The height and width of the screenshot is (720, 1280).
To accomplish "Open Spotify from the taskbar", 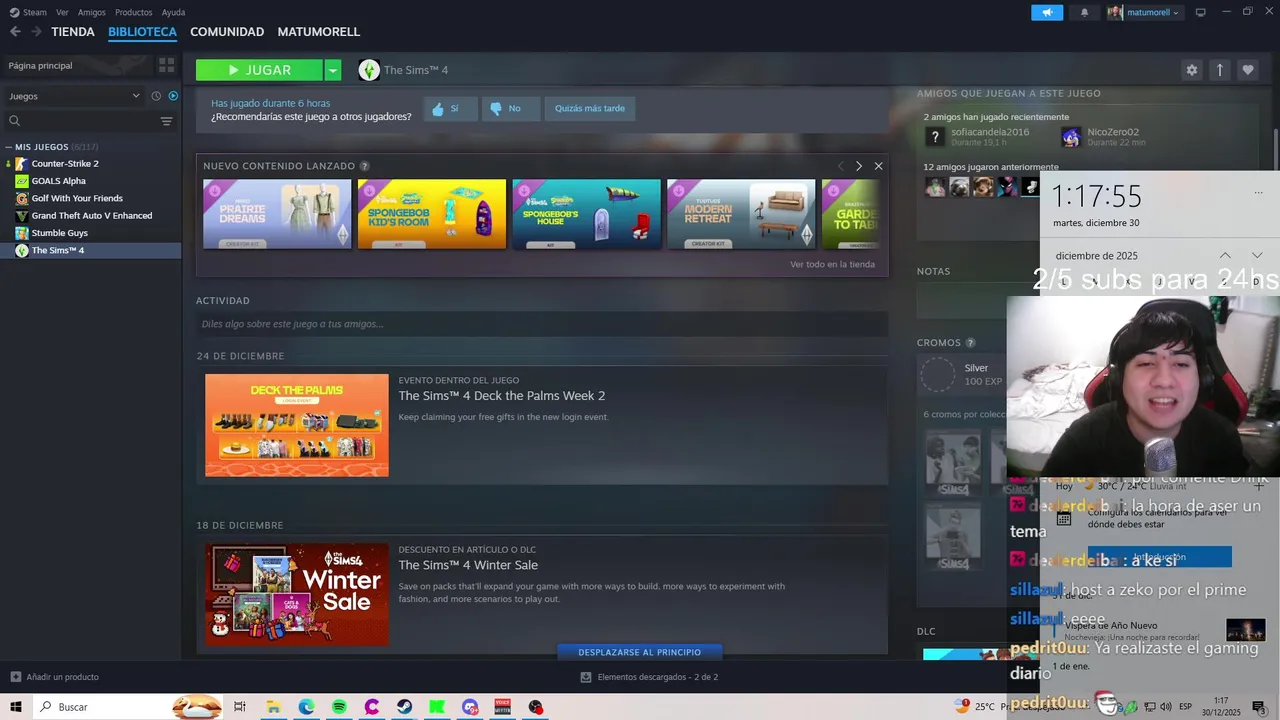I will pyautogui.click(x=339, y=707).
